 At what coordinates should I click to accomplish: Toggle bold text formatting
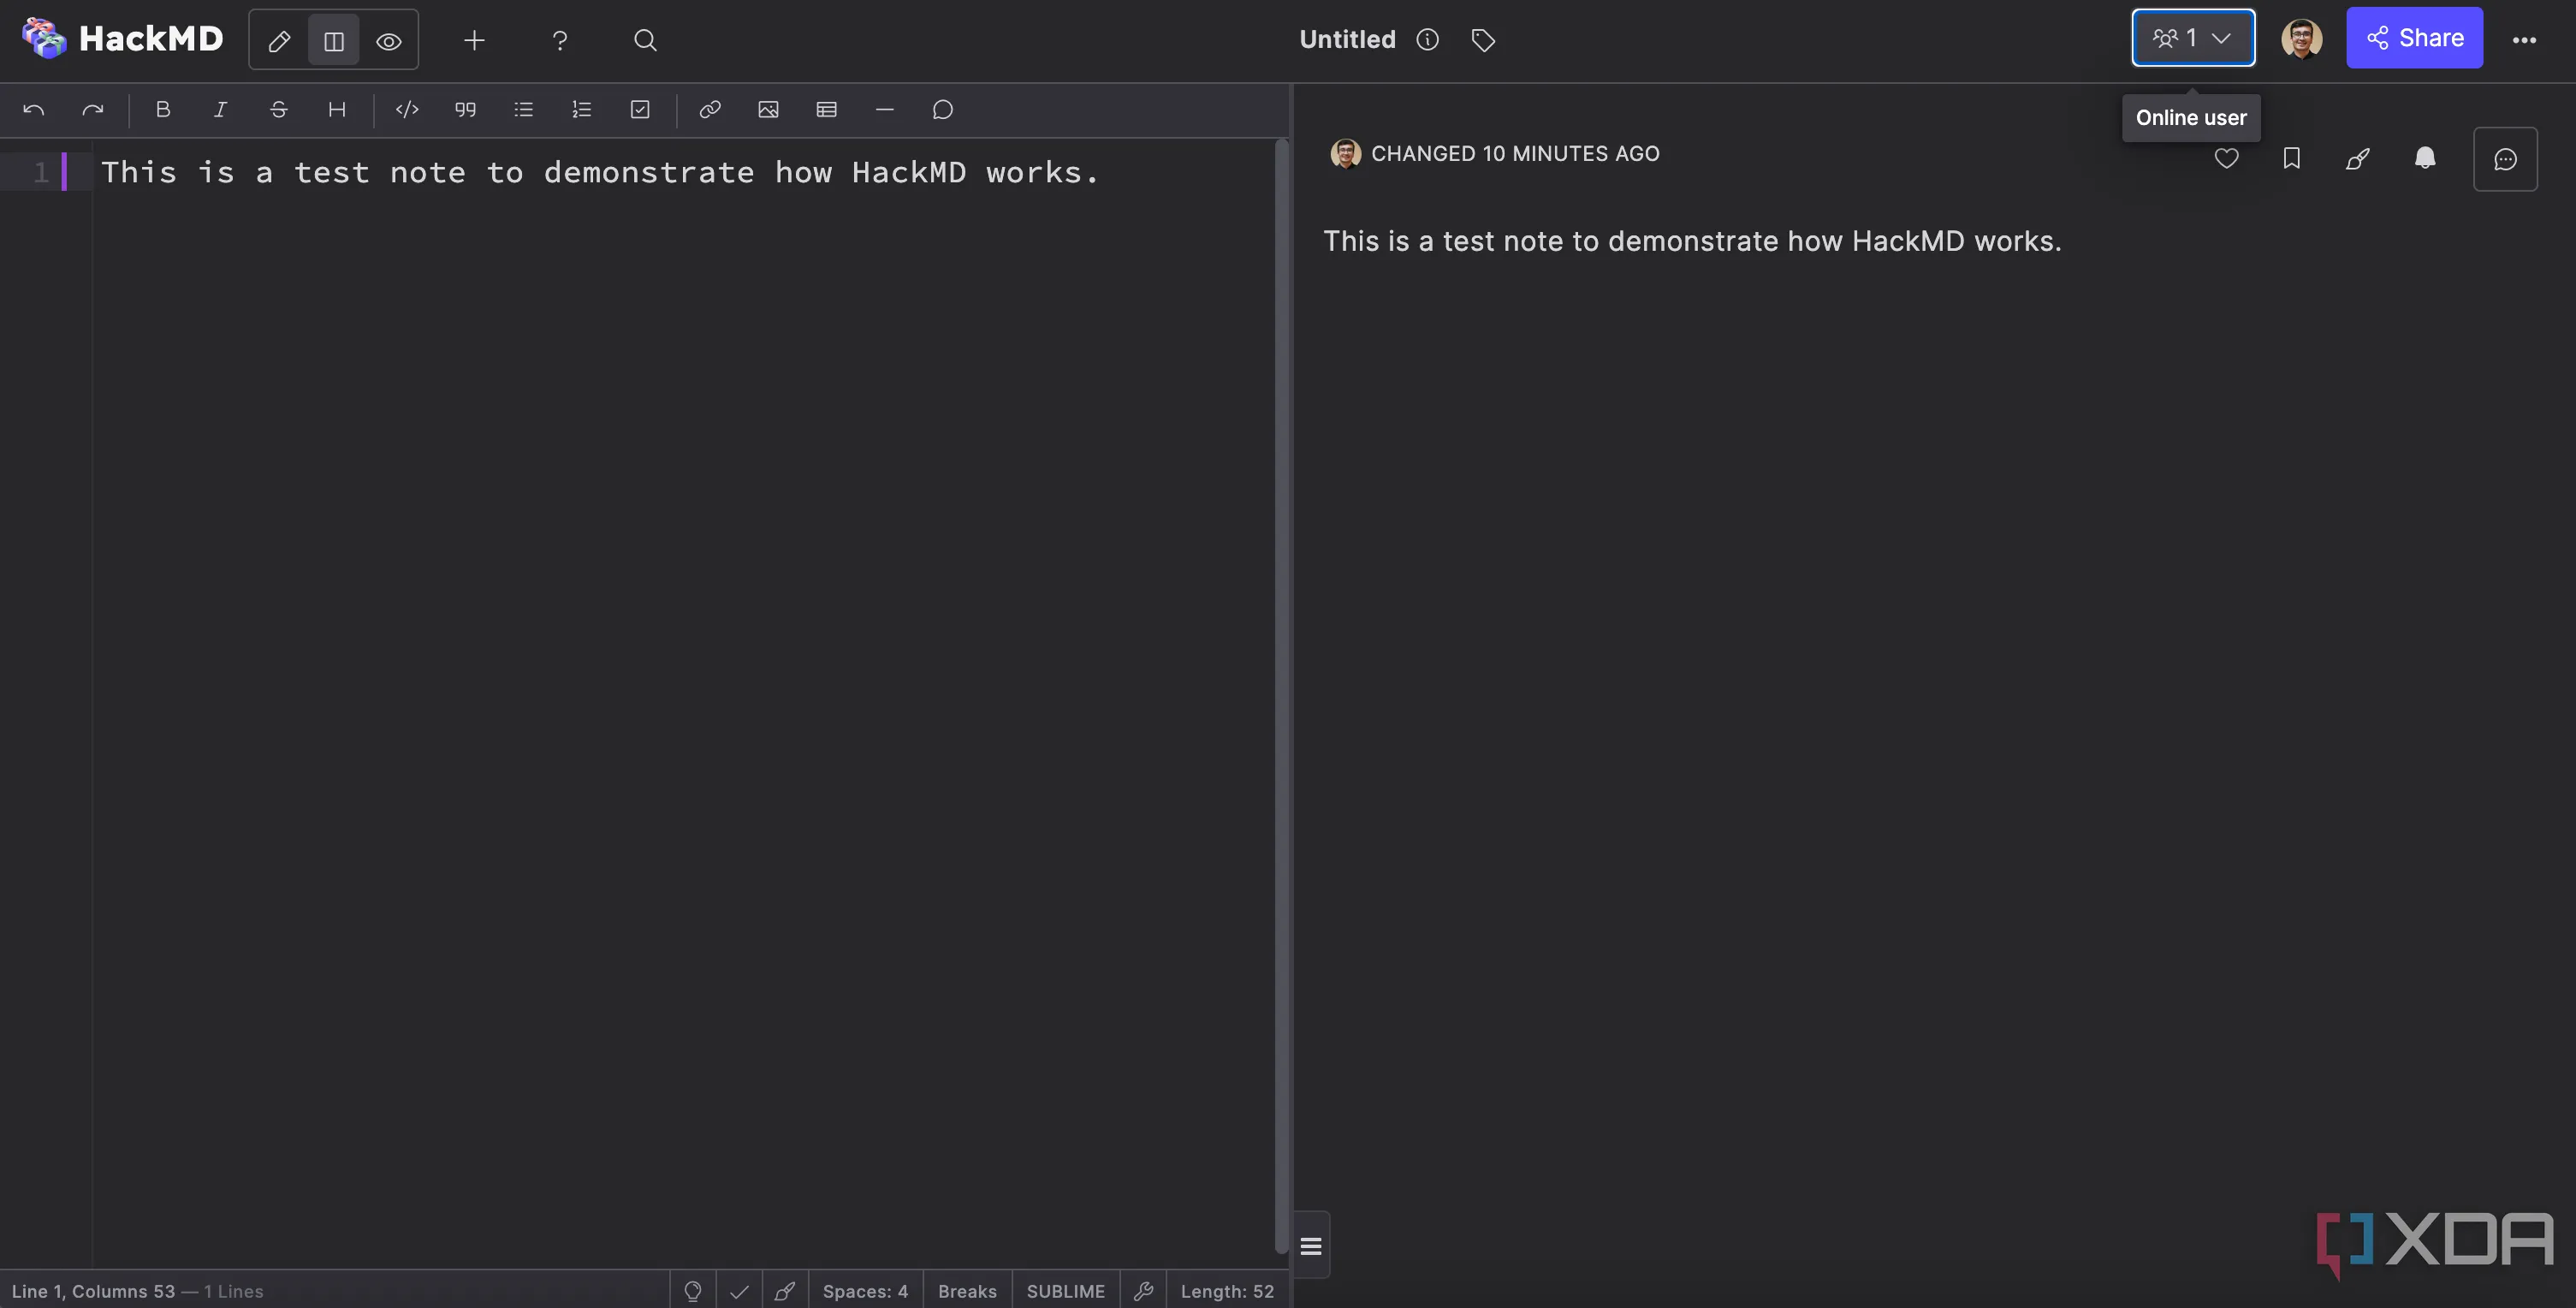[162, 110]
